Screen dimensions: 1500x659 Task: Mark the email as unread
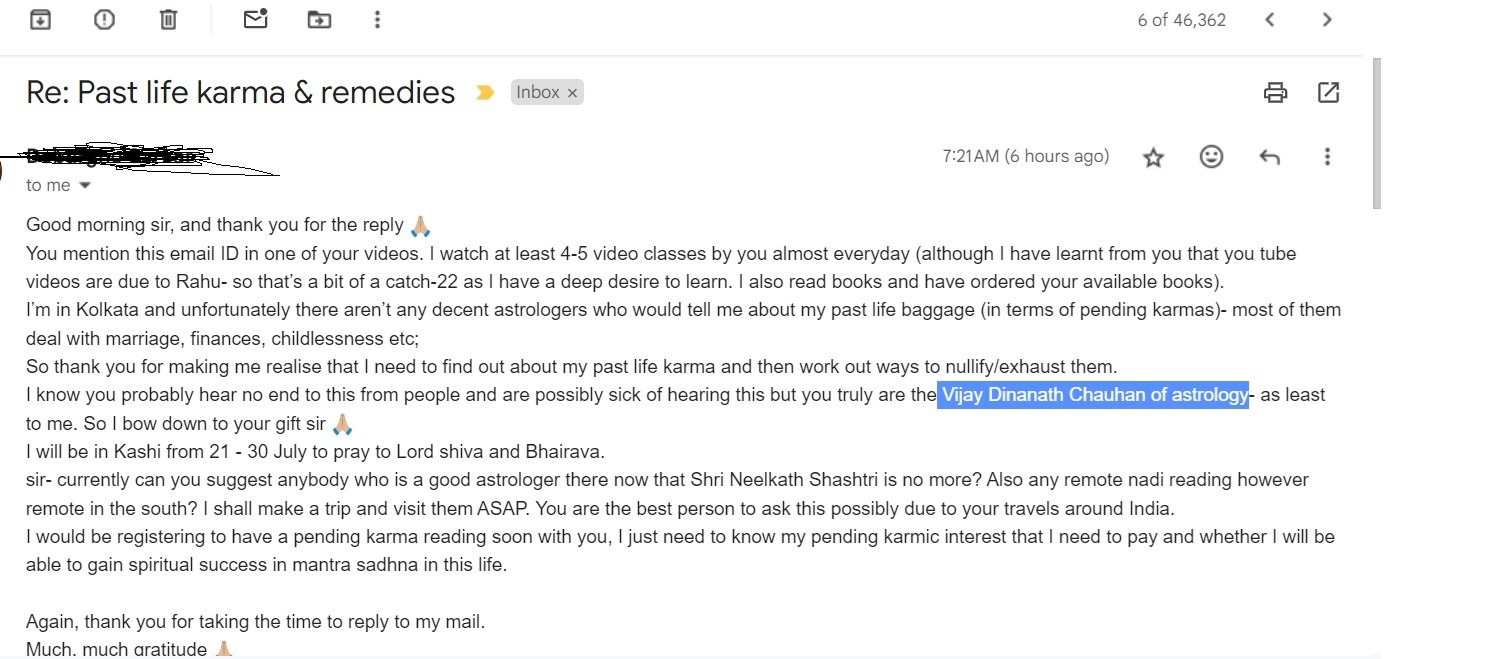coord(255,19)
